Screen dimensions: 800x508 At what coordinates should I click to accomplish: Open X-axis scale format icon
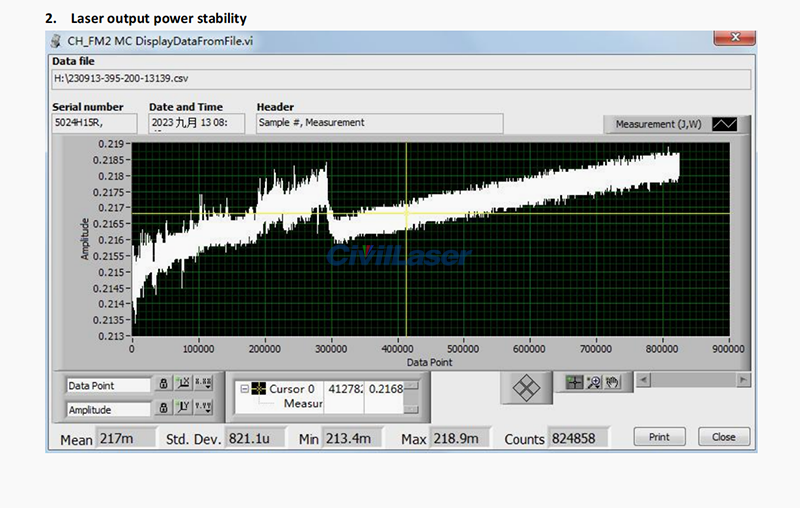[x=203, y=384]
